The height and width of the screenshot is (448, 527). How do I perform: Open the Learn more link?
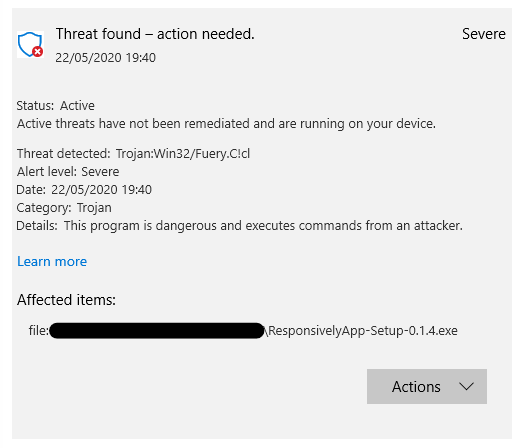52,261
